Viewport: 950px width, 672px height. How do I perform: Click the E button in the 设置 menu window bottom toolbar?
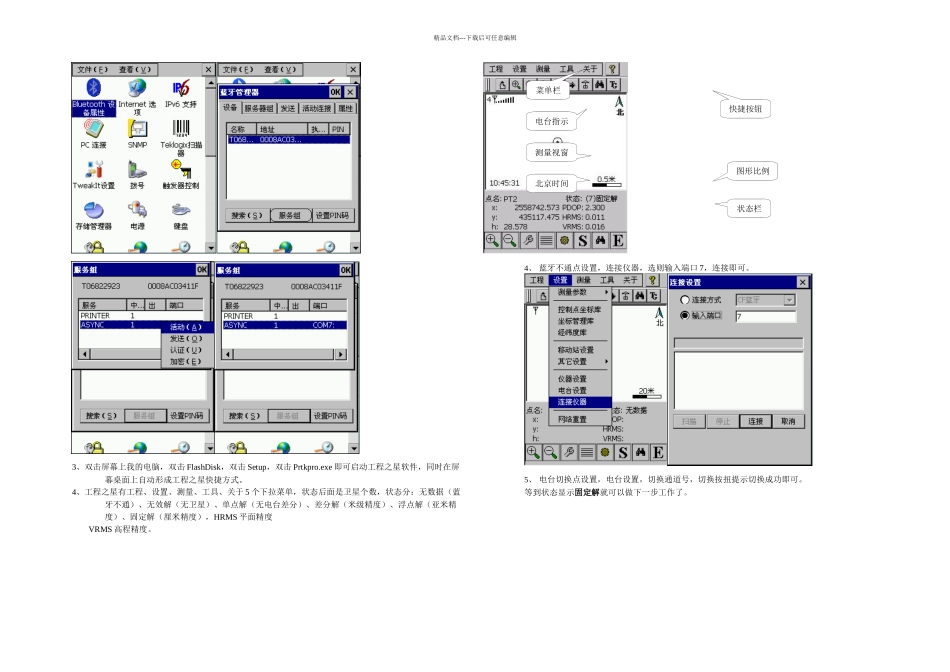[658, 452]
